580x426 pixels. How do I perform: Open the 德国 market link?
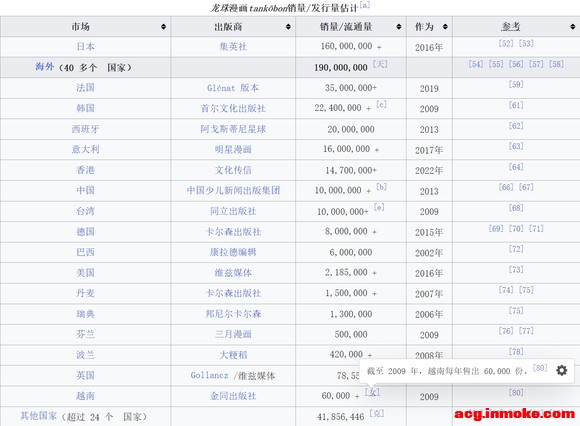(x=85, y=232)
